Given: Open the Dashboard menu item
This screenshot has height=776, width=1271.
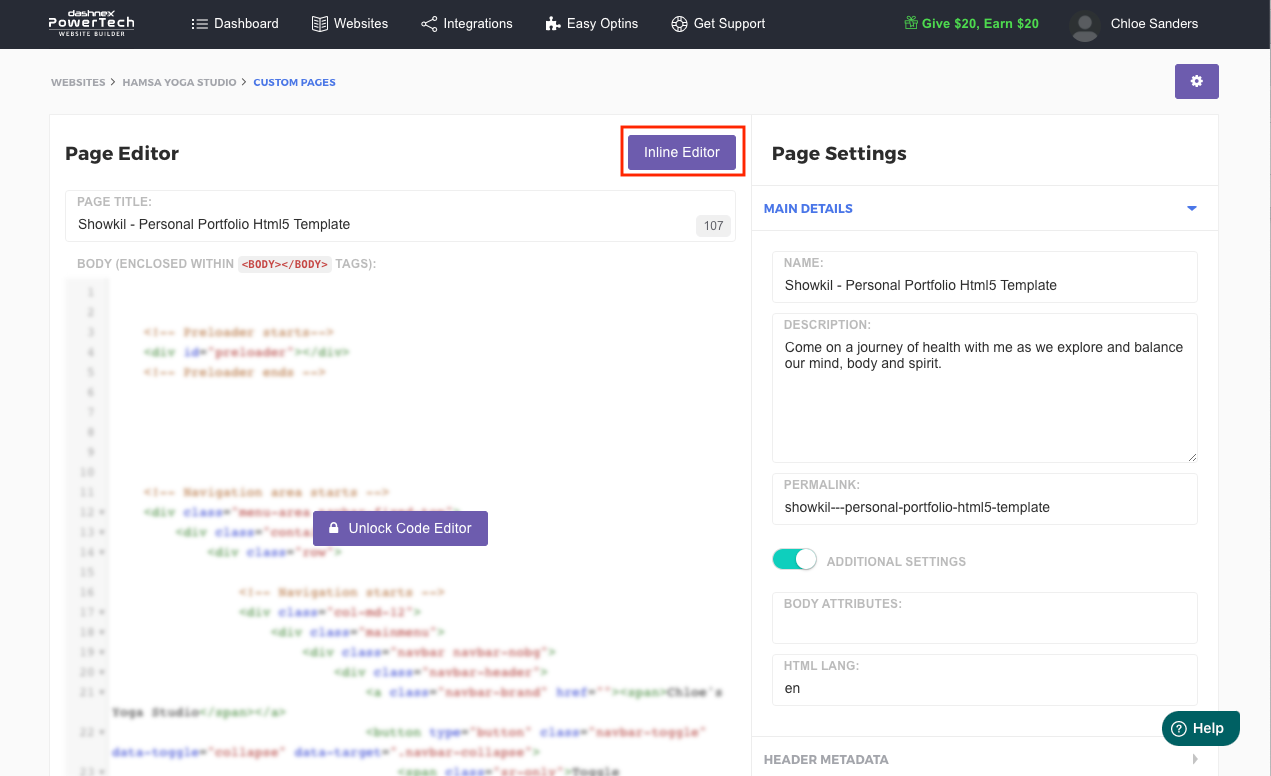Looking at the screenshot, I should pyautogui.click(x=235, y=23).
